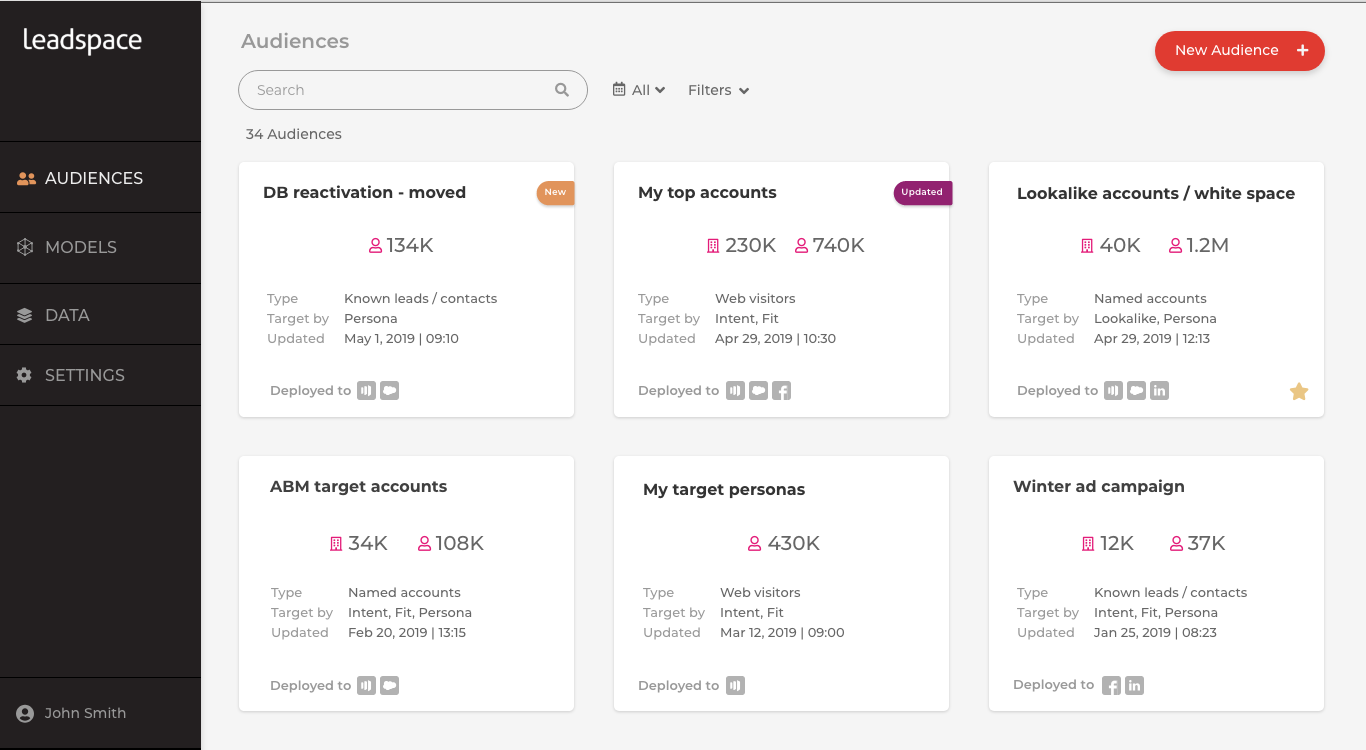Open Settings from the sidebar
Image resolution: width=1366 pixels, height=750 pixels.
click(x=84, y=375)
